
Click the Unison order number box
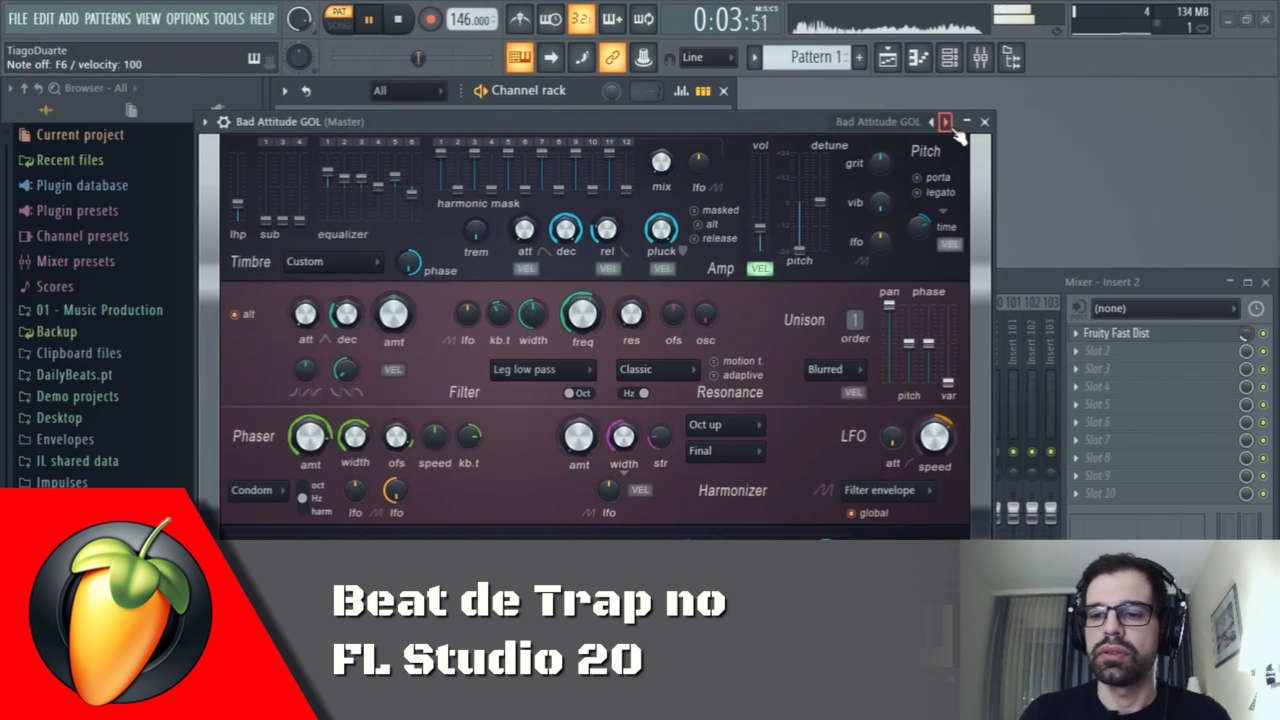pos(854,320)
